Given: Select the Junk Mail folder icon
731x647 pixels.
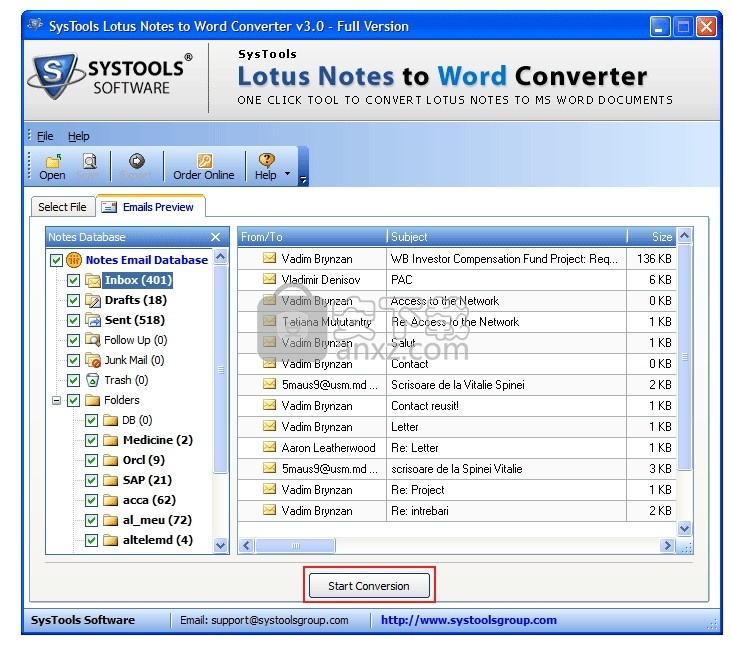Looking at the screenshot, I should [93, 360].
